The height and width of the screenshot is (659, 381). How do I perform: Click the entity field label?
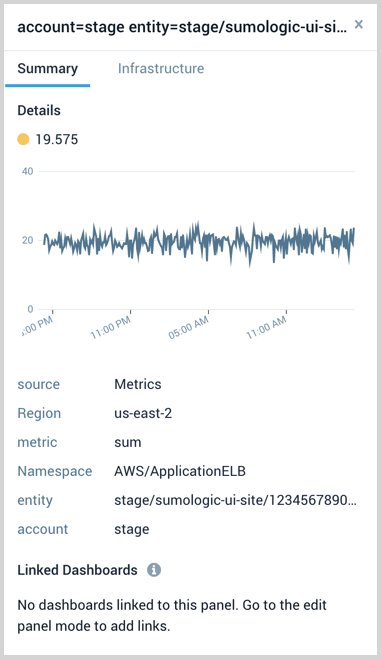pos(35,501)
